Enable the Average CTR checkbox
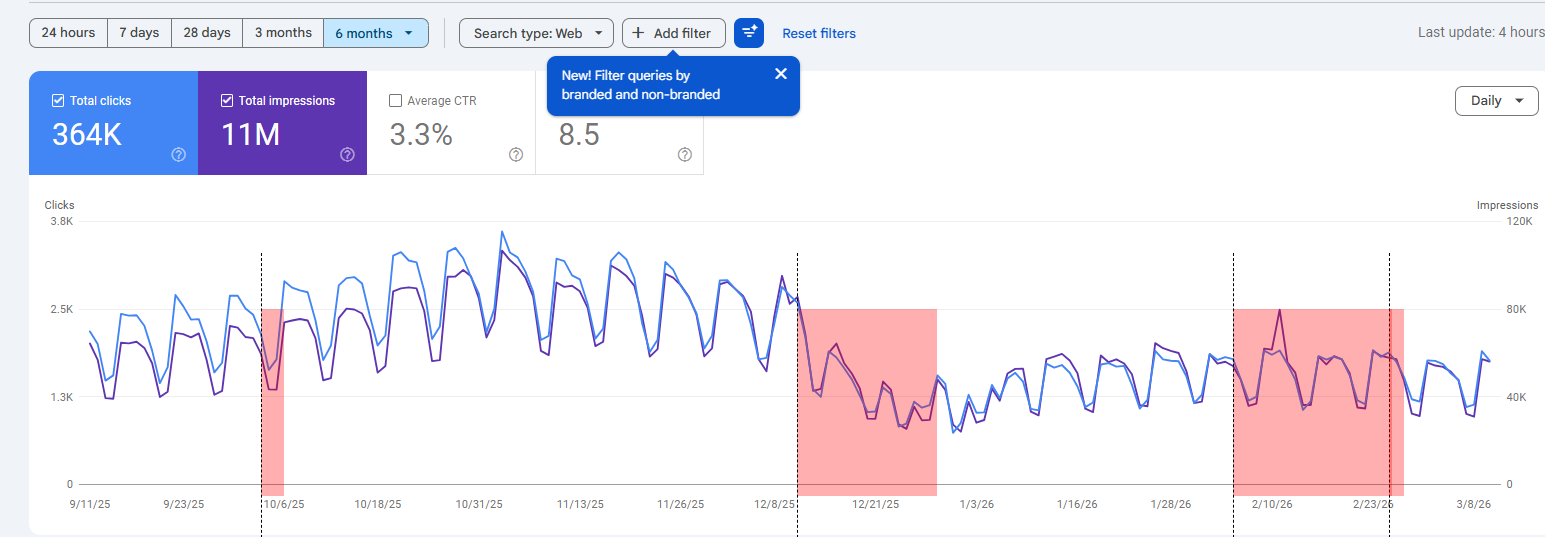 [x=396, y=101]
